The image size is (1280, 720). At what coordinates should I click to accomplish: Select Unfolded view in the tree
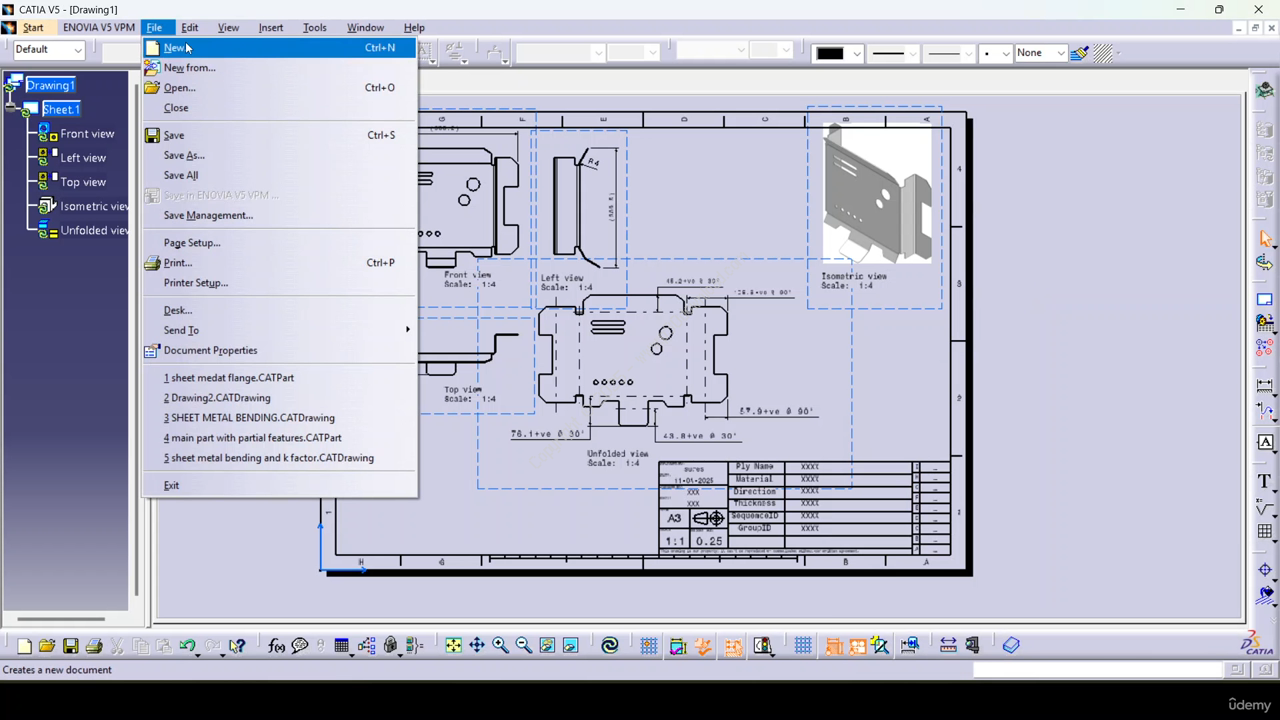click(x=94, y=231)
